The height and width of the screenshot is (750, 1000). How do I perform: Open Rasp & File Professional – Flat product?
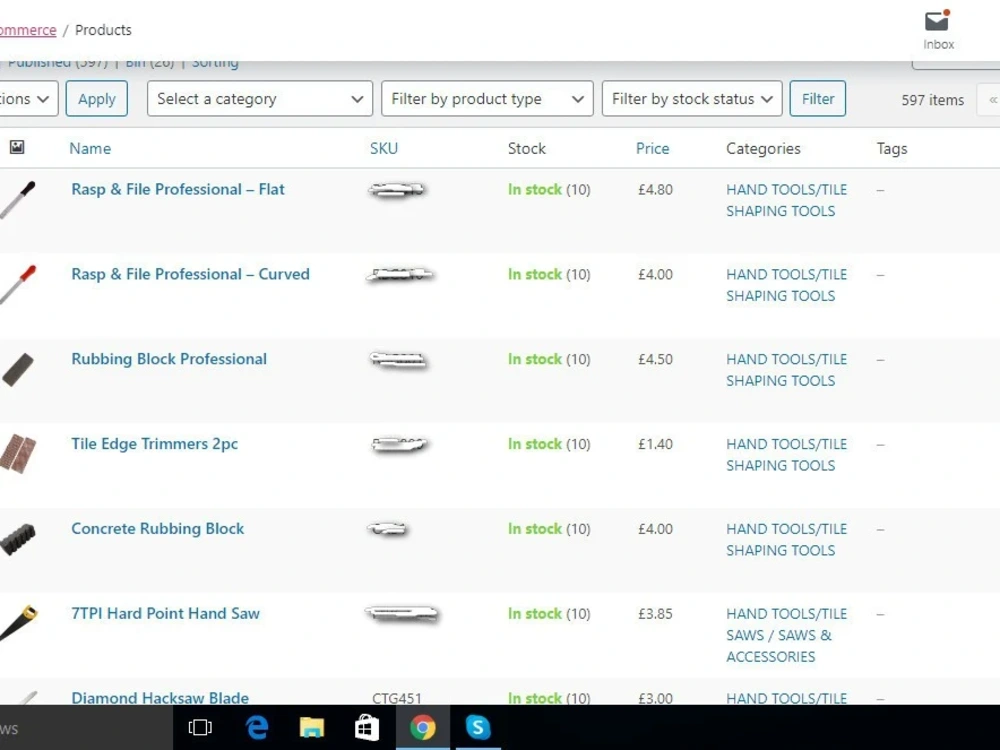point(178,189)
